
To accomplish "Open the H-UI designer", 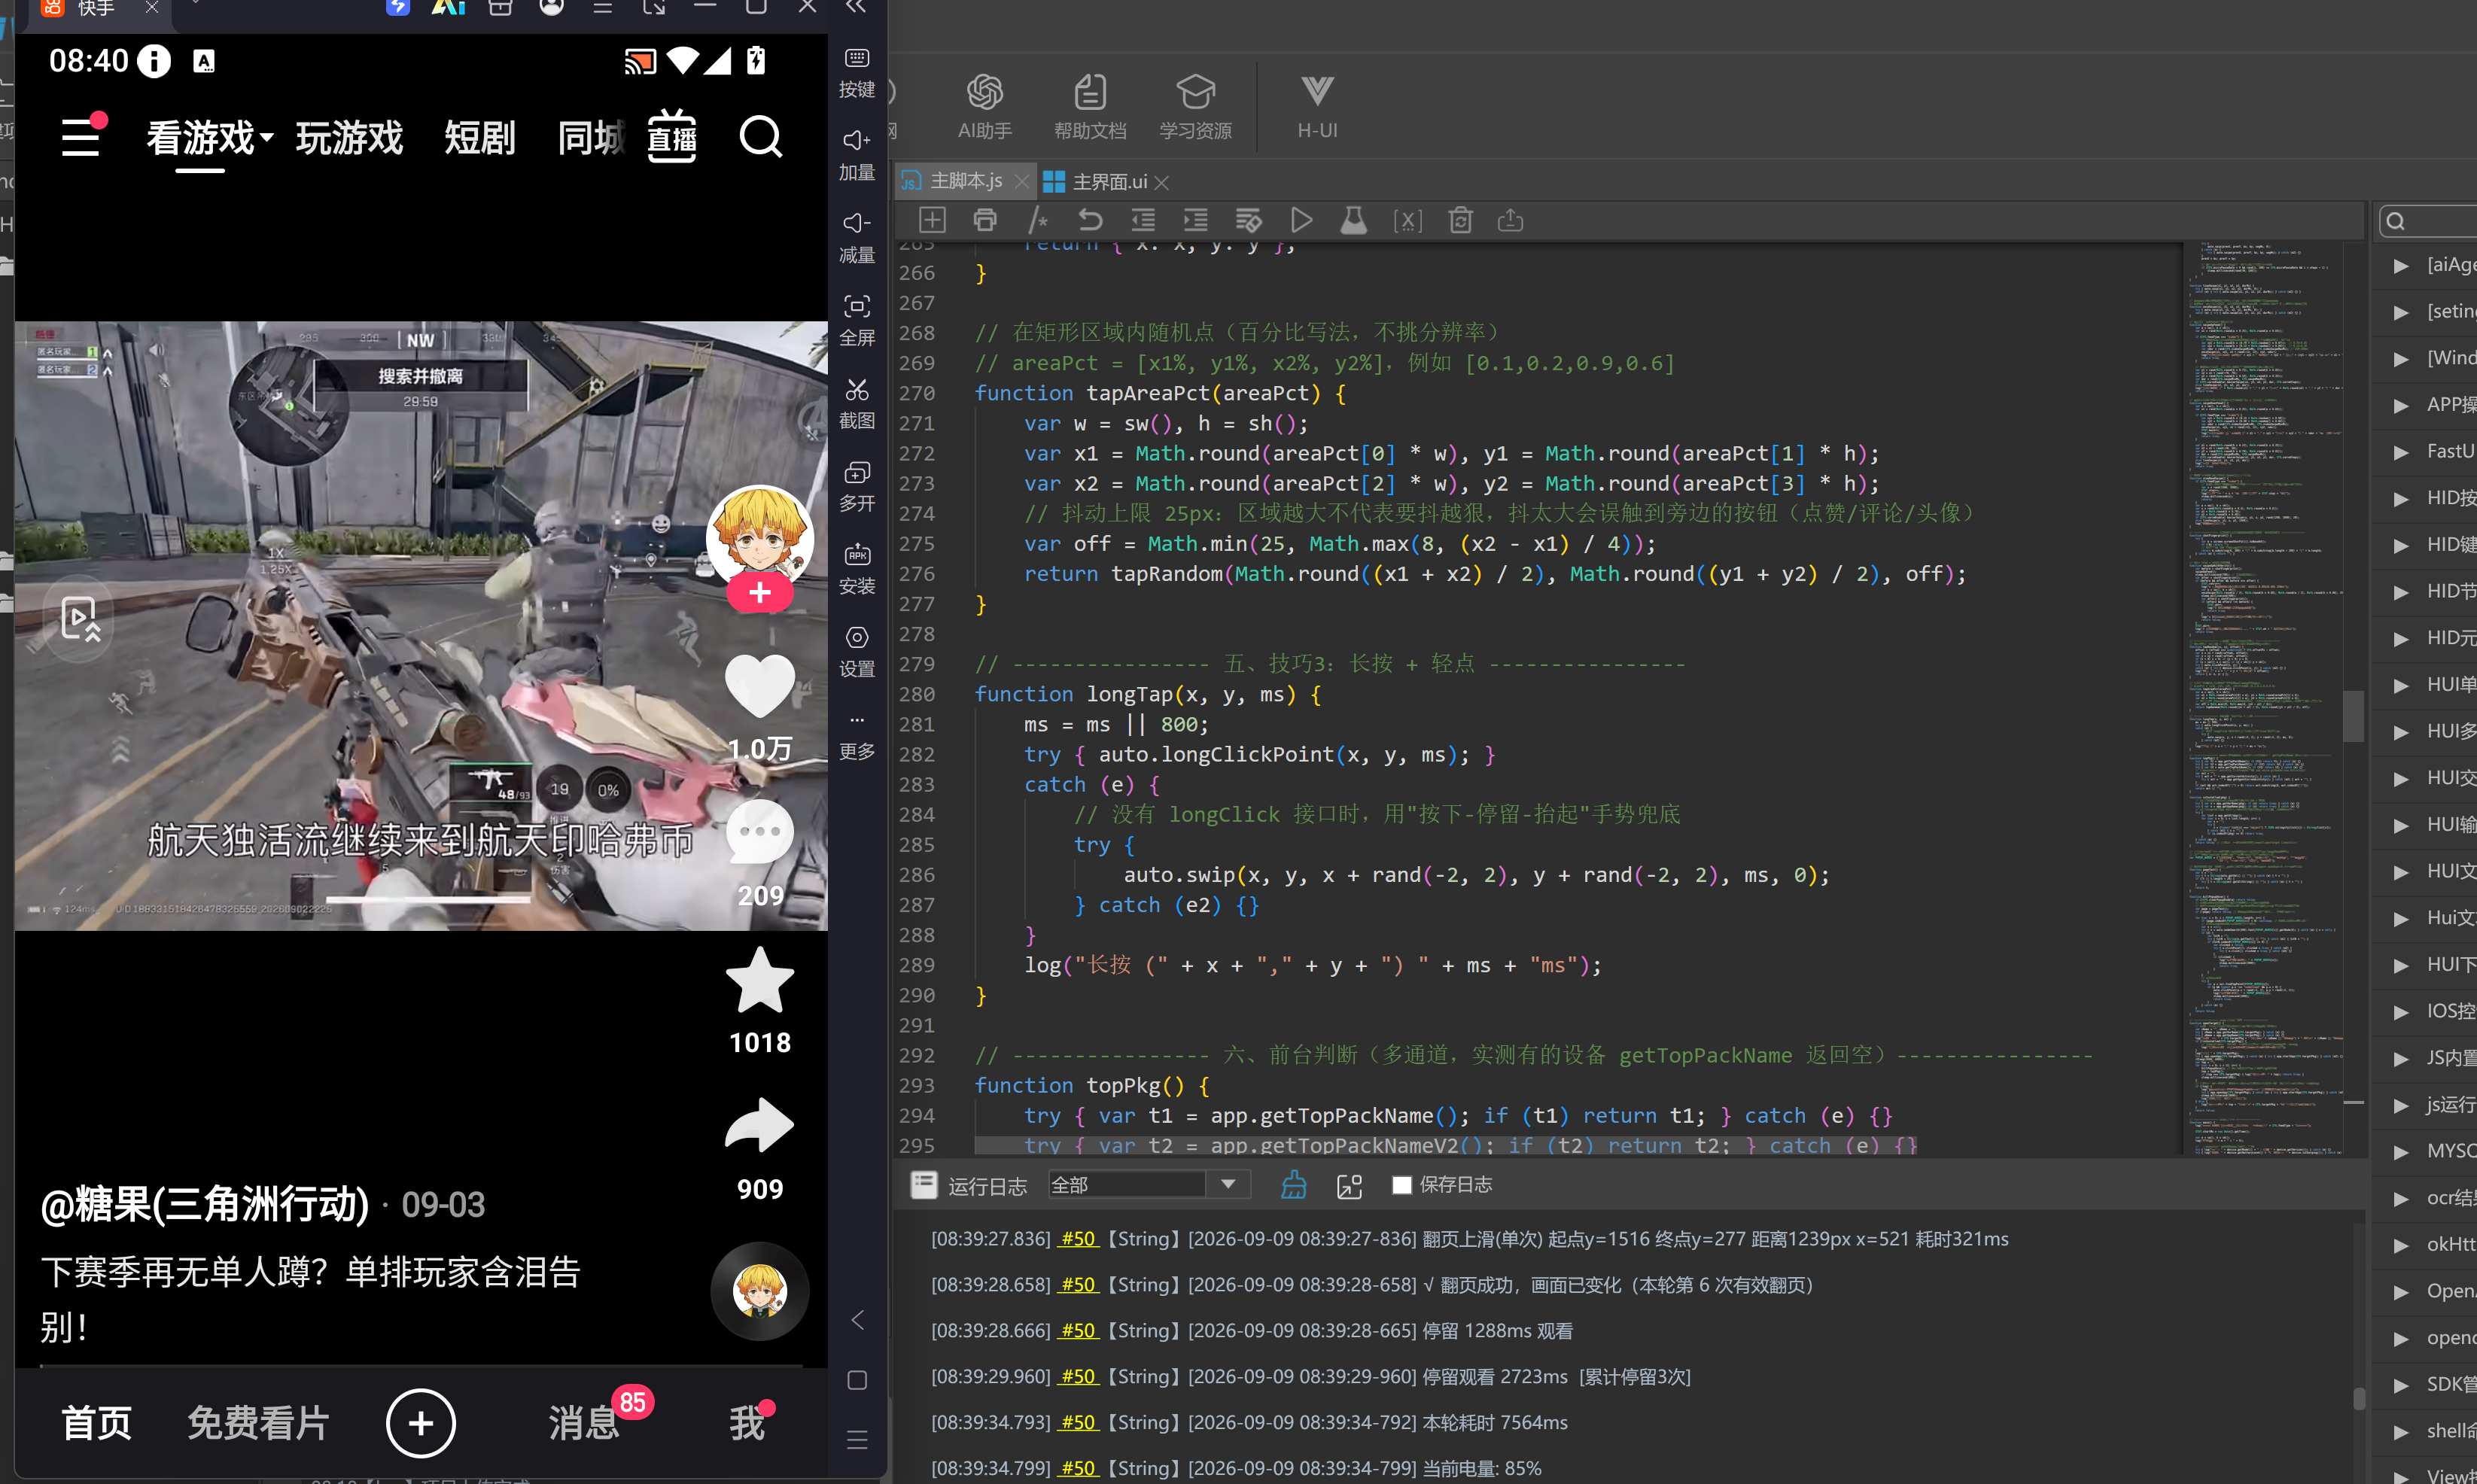I will [1317, 106].
